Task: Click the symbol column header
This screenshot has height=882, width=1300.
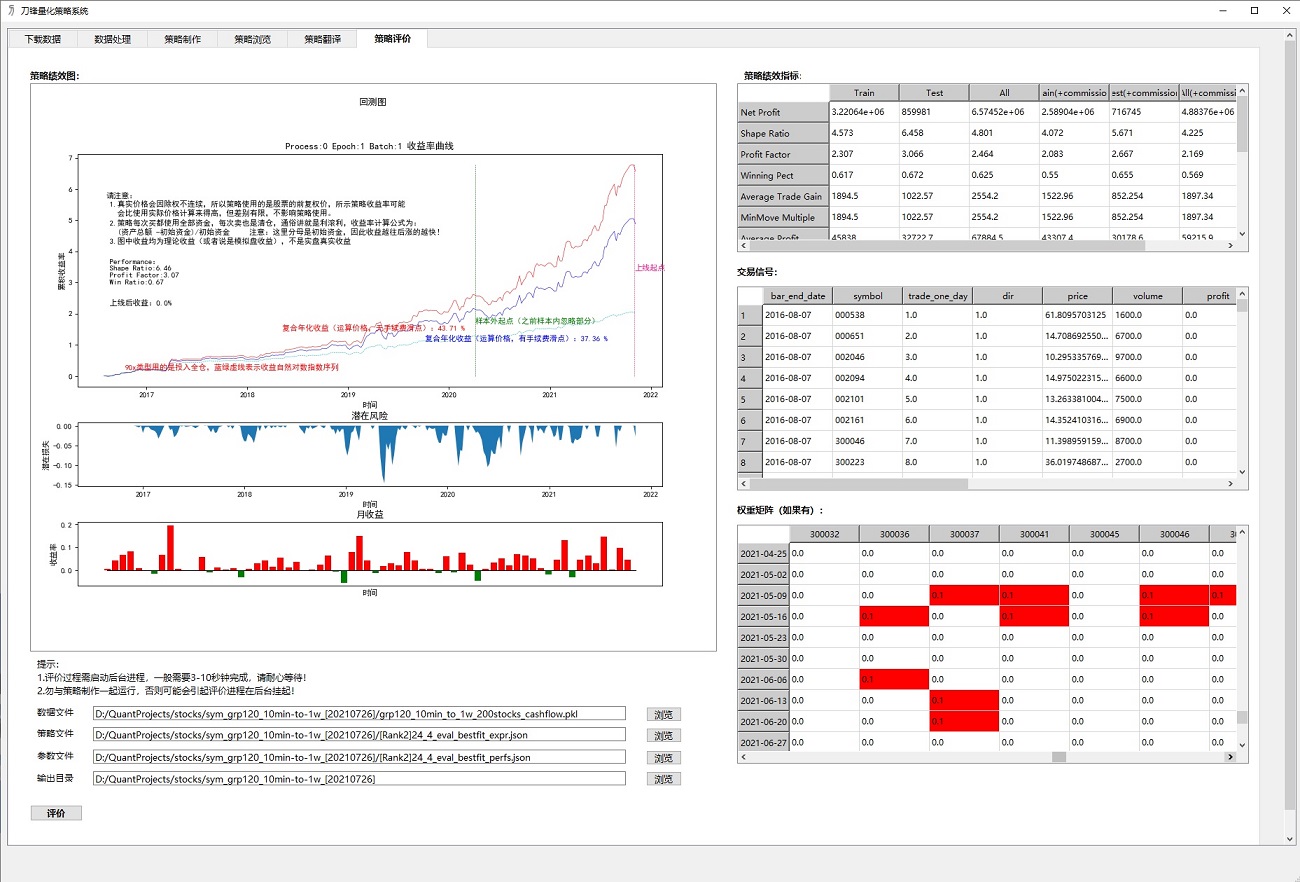Action: coord(867,296)
